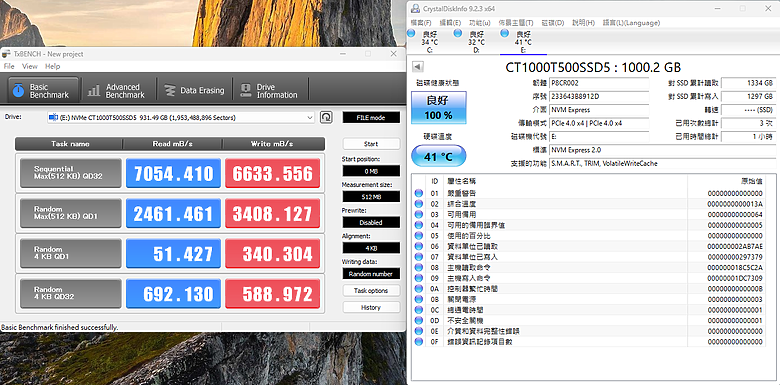Click the firmware field P8CR002

point(599,83)
